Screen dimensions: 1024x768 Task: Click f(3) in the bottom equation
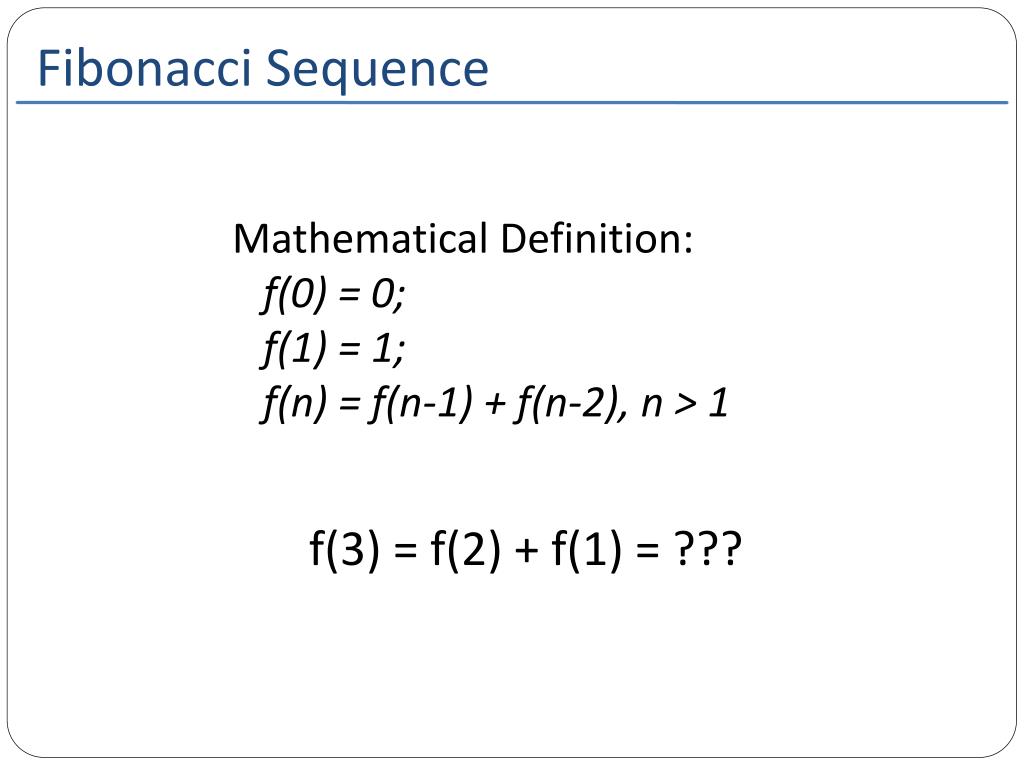point(344,549)
